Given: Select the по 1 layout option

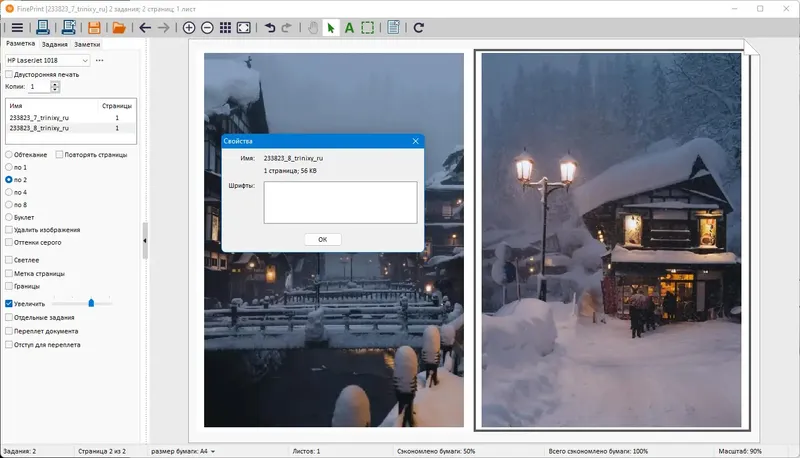Looking at the screenshot, I should click(x=9, y=167).
